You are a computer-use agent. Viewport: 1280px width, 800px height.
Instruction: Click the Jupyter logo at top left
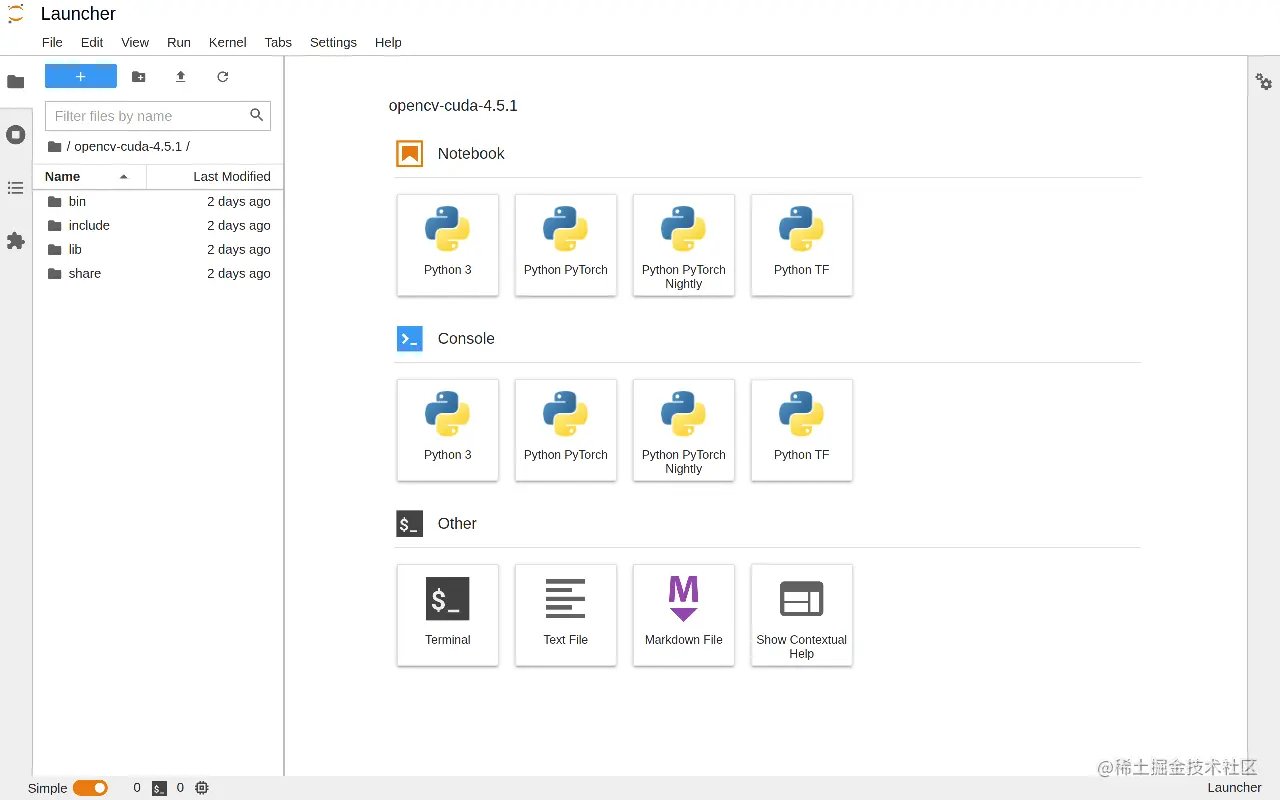(16, 14)
